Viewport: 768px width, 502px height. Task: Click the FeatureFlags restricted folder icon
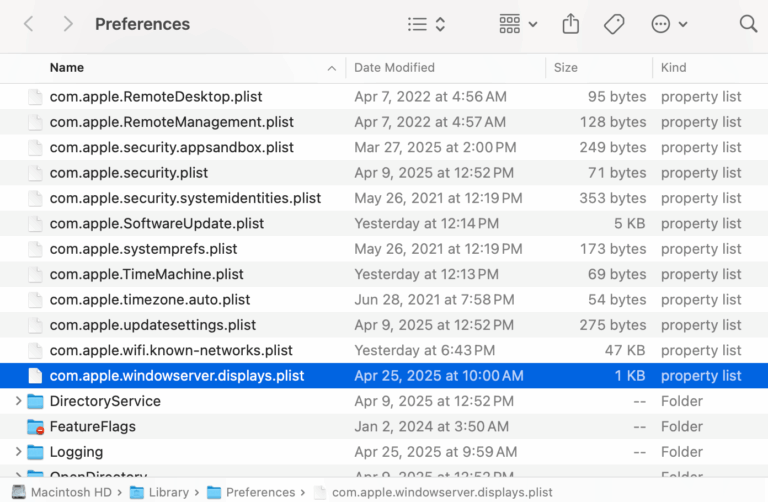click(35, 427)
